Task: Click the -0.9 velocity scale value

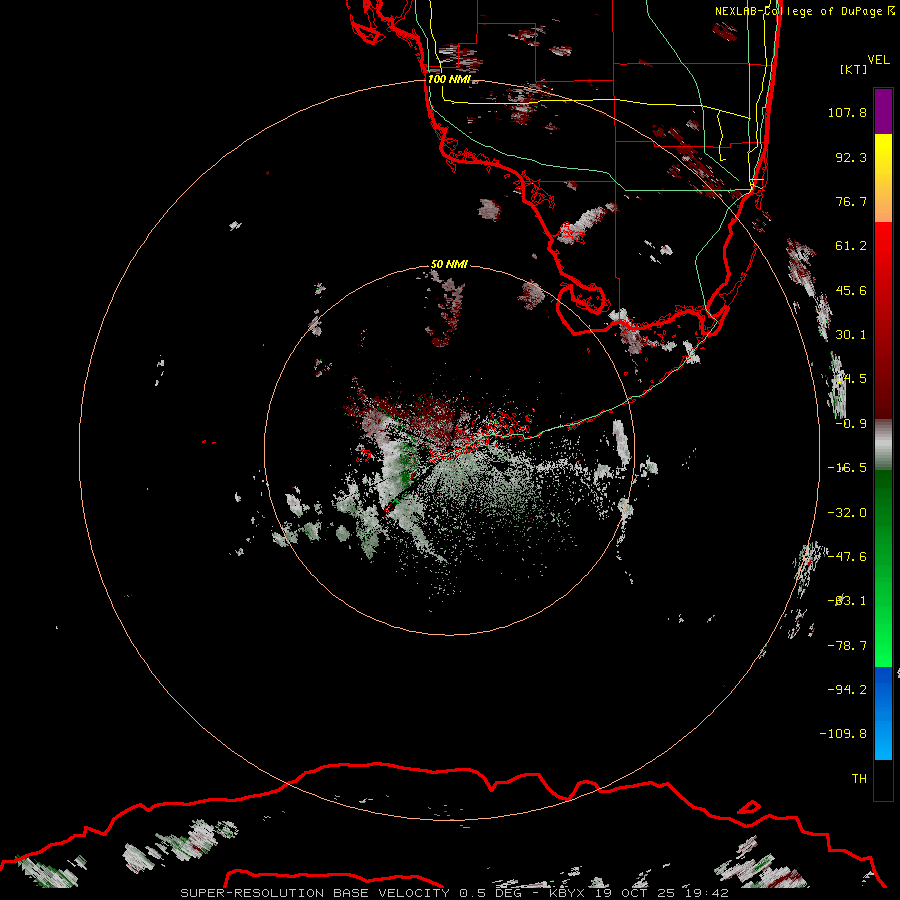Action: (851, 424)
